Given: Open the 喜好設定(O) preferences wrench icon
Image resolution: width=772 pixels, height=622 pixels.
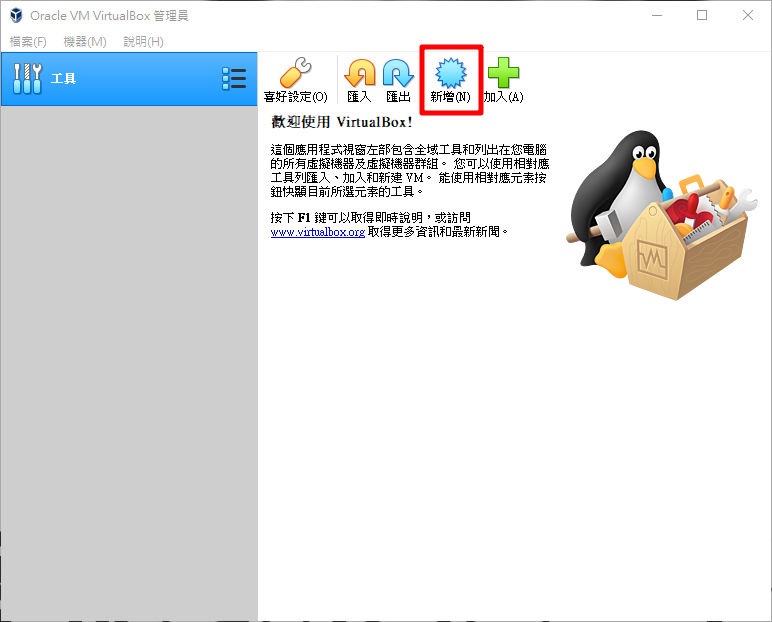Looking at the screenshot, I should [295, 74].
